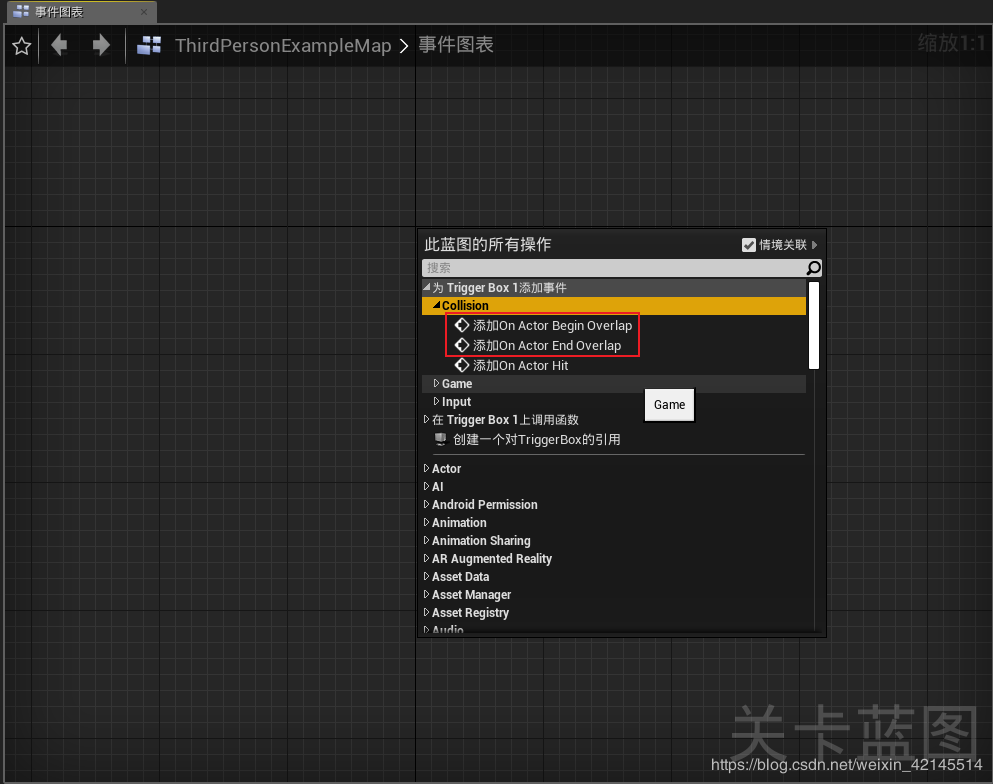This screenshot has width=993, height=784.
Task: Click the reference icon beside 创建一个对TriggerBox的引用
Action: [x=440, y=439]
